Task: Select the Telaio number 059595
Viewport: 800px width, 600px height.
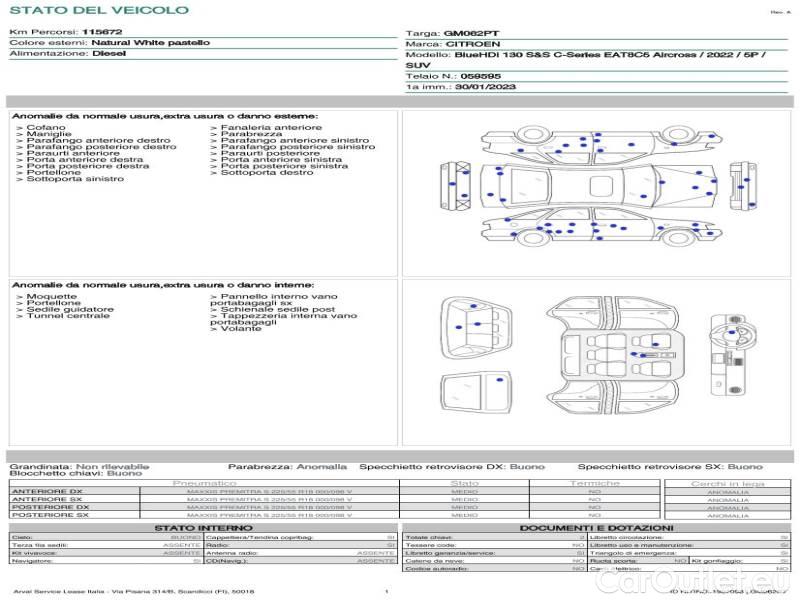Action: tap(481, 77)
